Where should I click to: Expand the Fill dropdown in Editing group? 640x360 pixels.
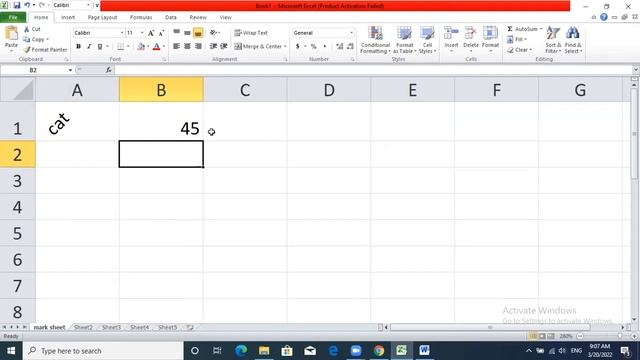coord(525,39)
